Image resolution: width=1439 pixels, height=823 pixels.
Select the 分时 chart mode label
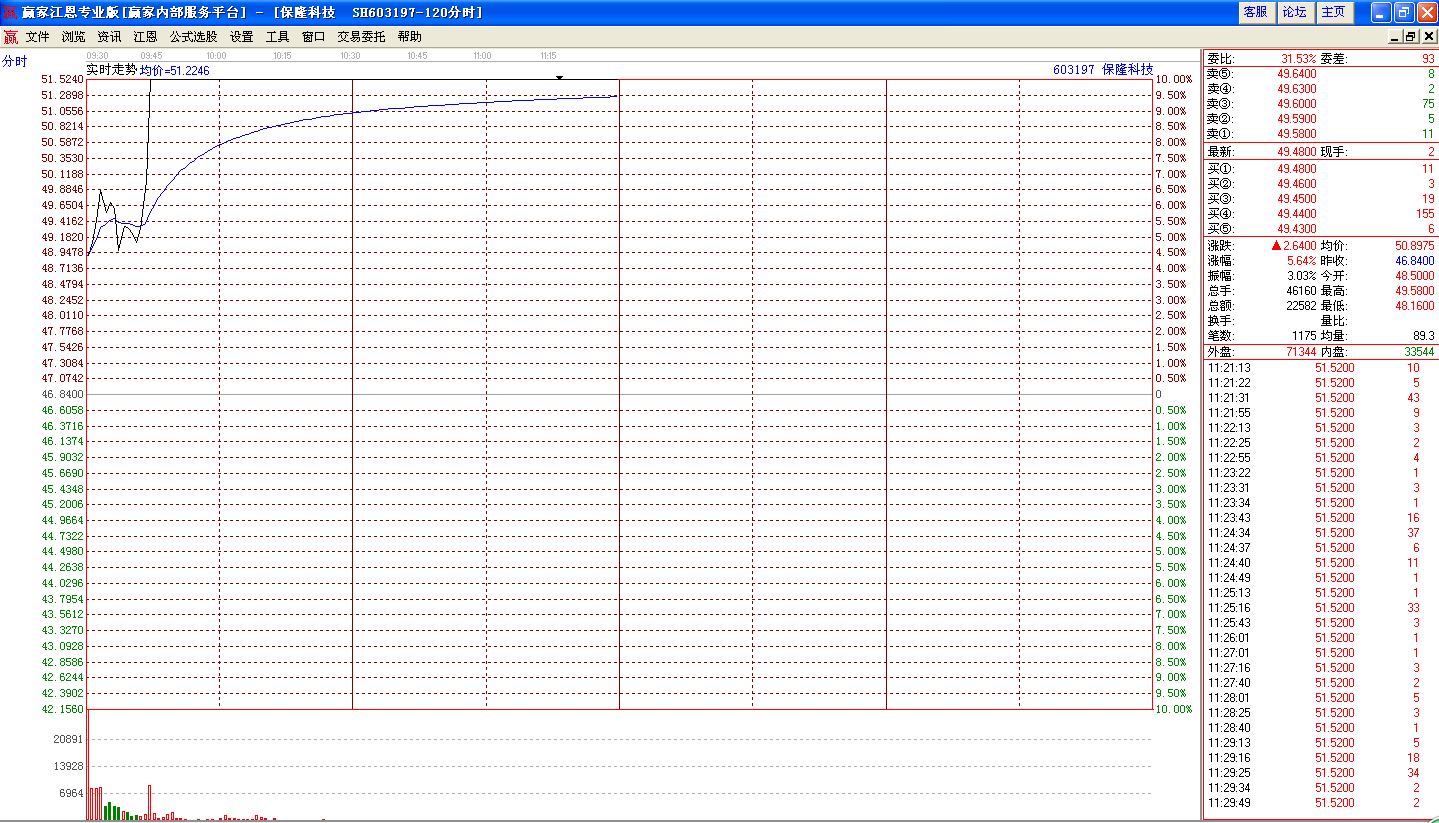click(x=15, y=62)
